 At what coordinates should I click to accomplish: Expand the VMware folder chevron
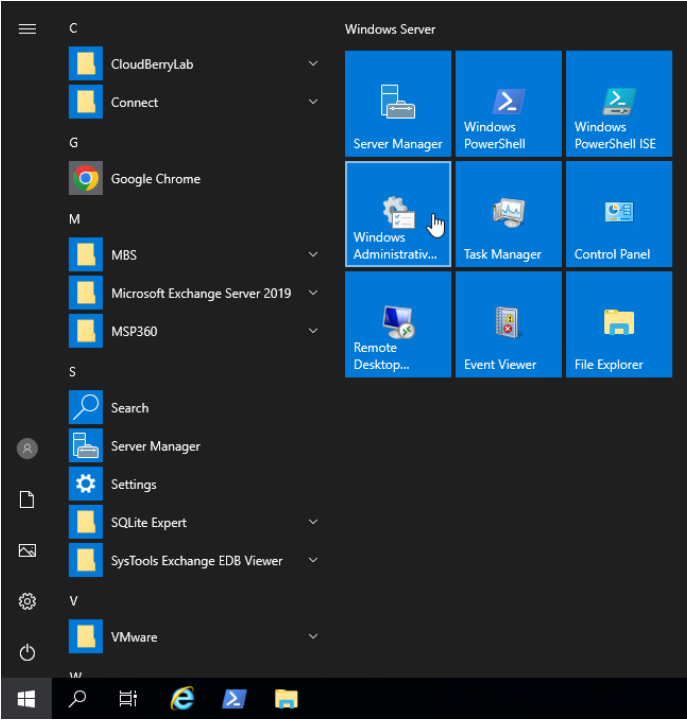(313, 636)
